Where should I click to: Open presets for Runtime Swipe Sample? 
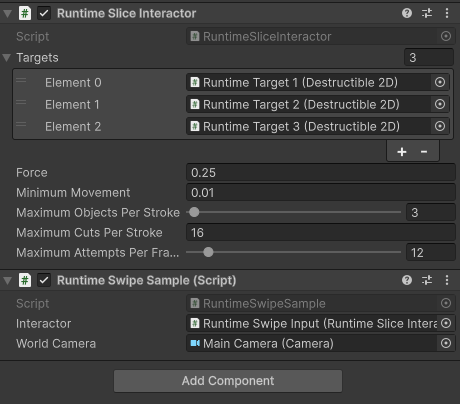427,280
